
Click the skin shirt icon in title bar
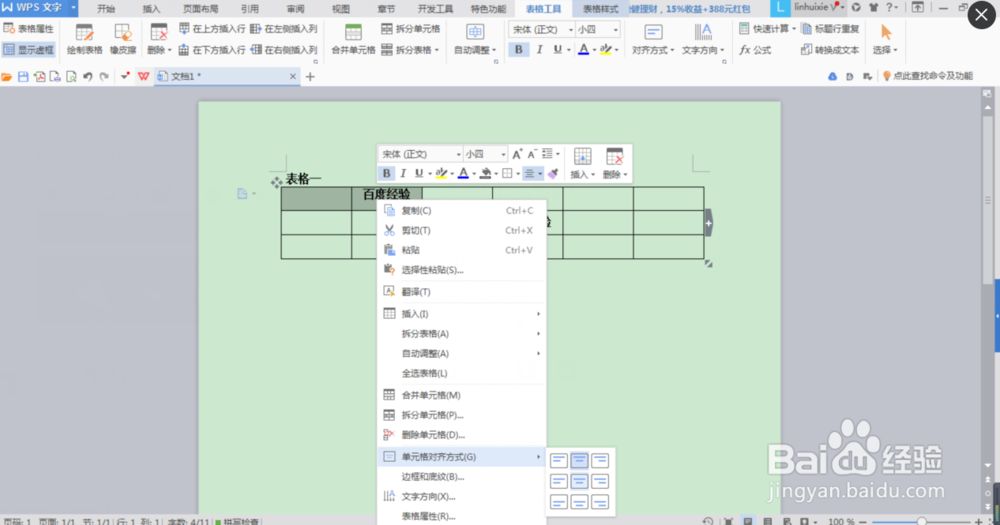(874, 8)
